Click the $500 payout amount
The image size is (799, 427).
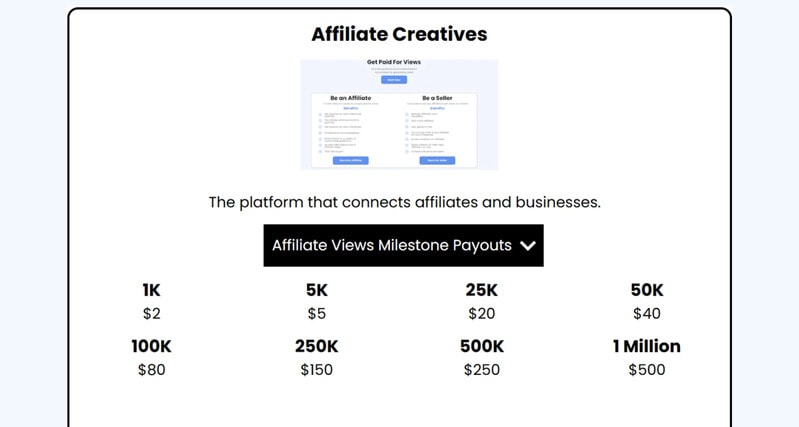click(646, 370)
